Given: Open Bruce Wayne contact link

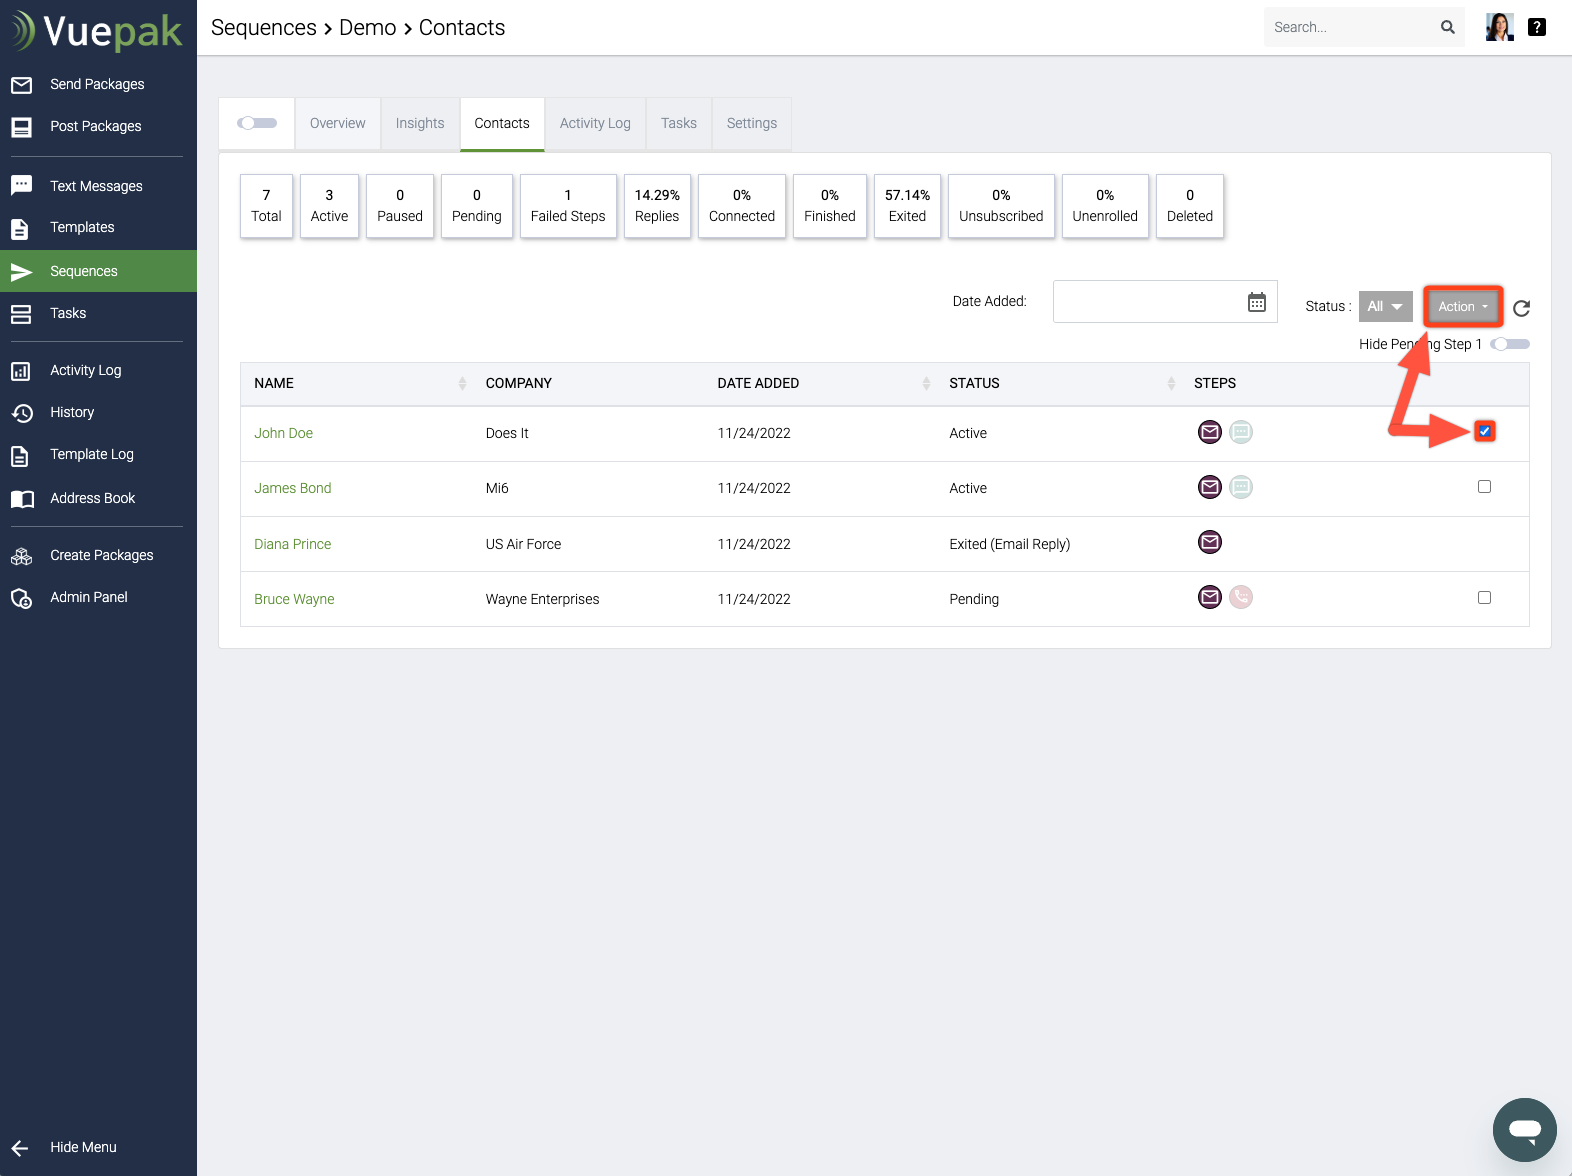Looking at the screenshot, I should coord(294,599).
